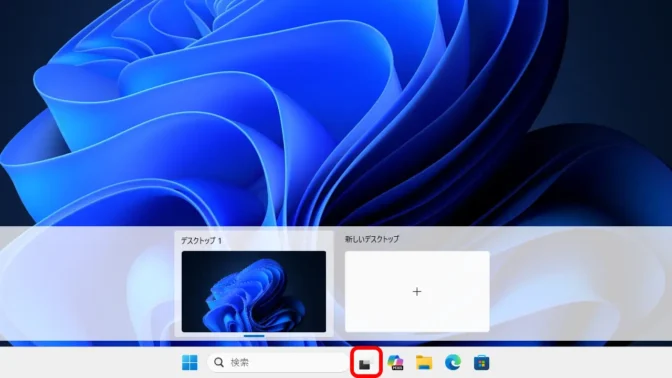Image resolution: width=672 pixels, height=378 pixels.
Task: Open File Explorer from taskbar
Action: coord(424,363)
